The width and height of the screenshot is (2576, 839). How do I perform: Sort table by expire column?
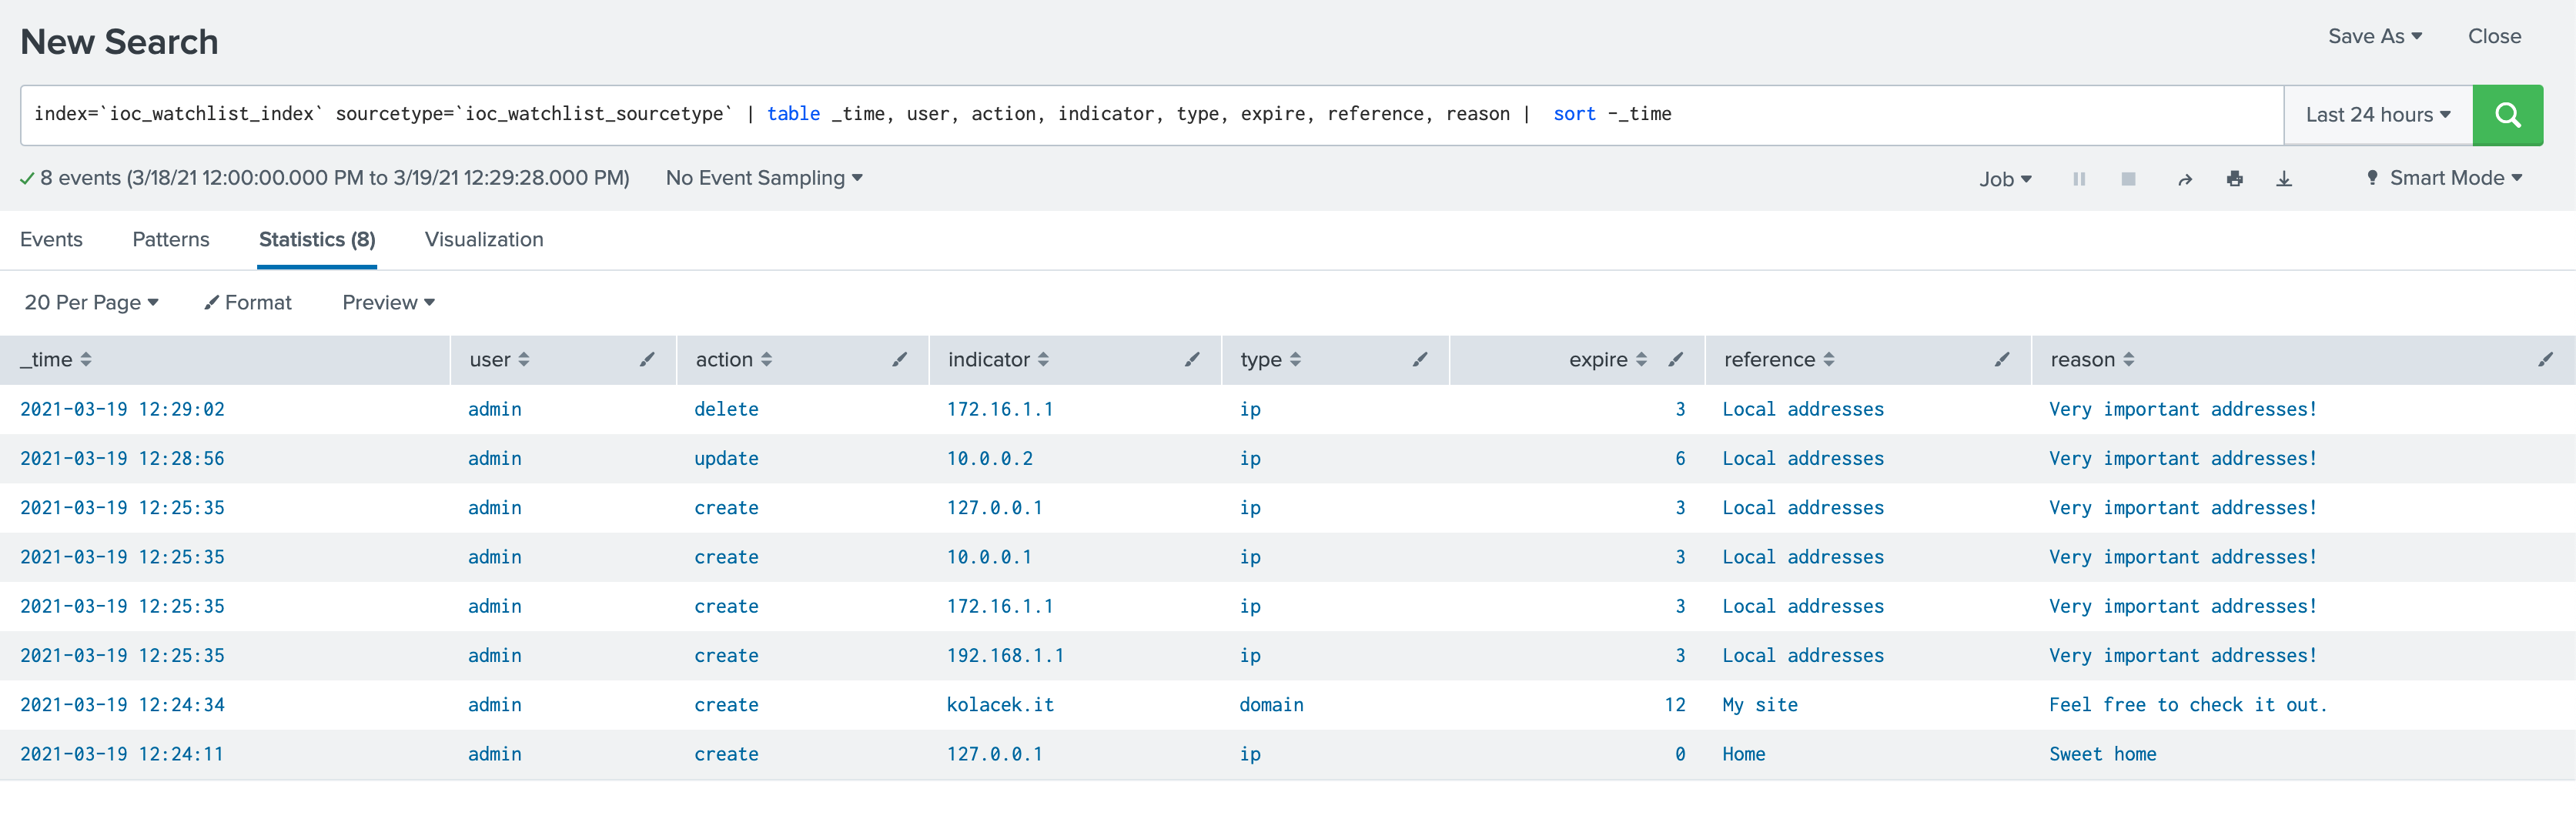tap(1607, 359)
